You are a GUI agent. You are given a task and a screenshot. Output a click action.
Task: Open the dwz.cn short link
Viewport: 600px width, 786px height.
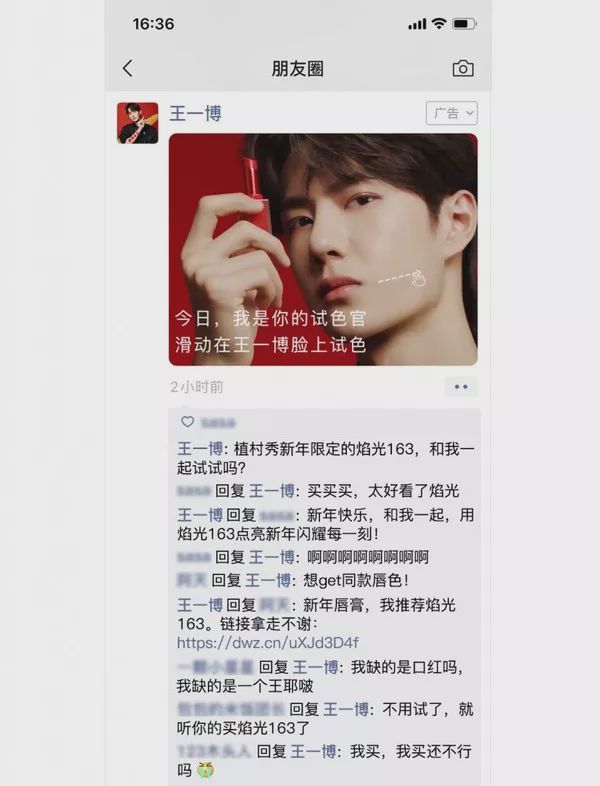pyautogui.click(x=268, y=643)
